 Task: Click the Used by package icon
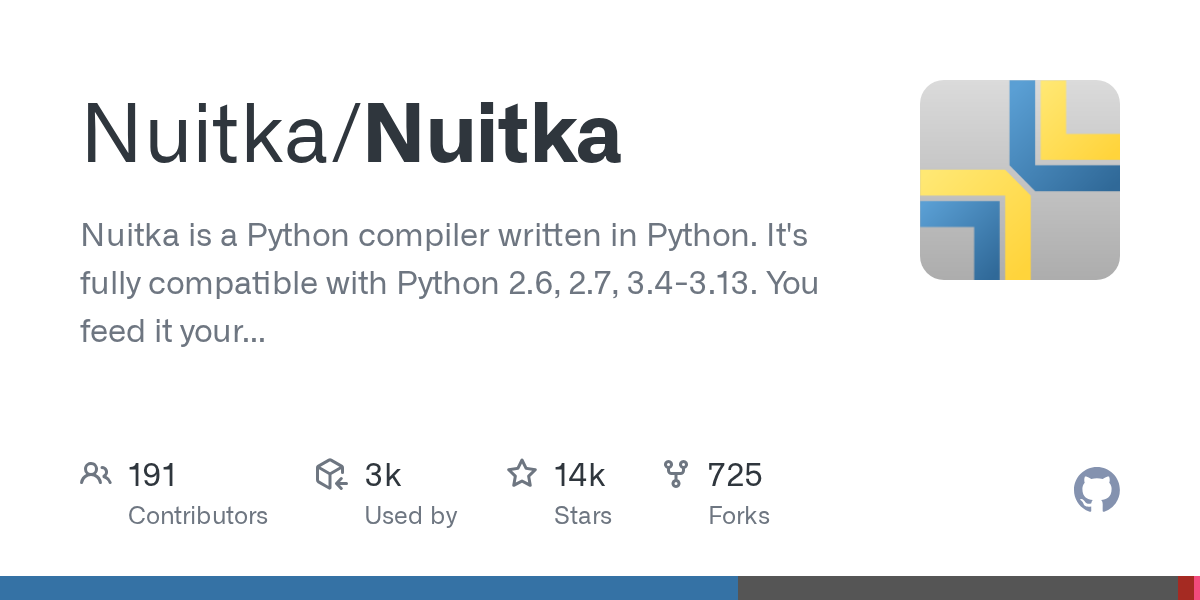click(331, 474)
